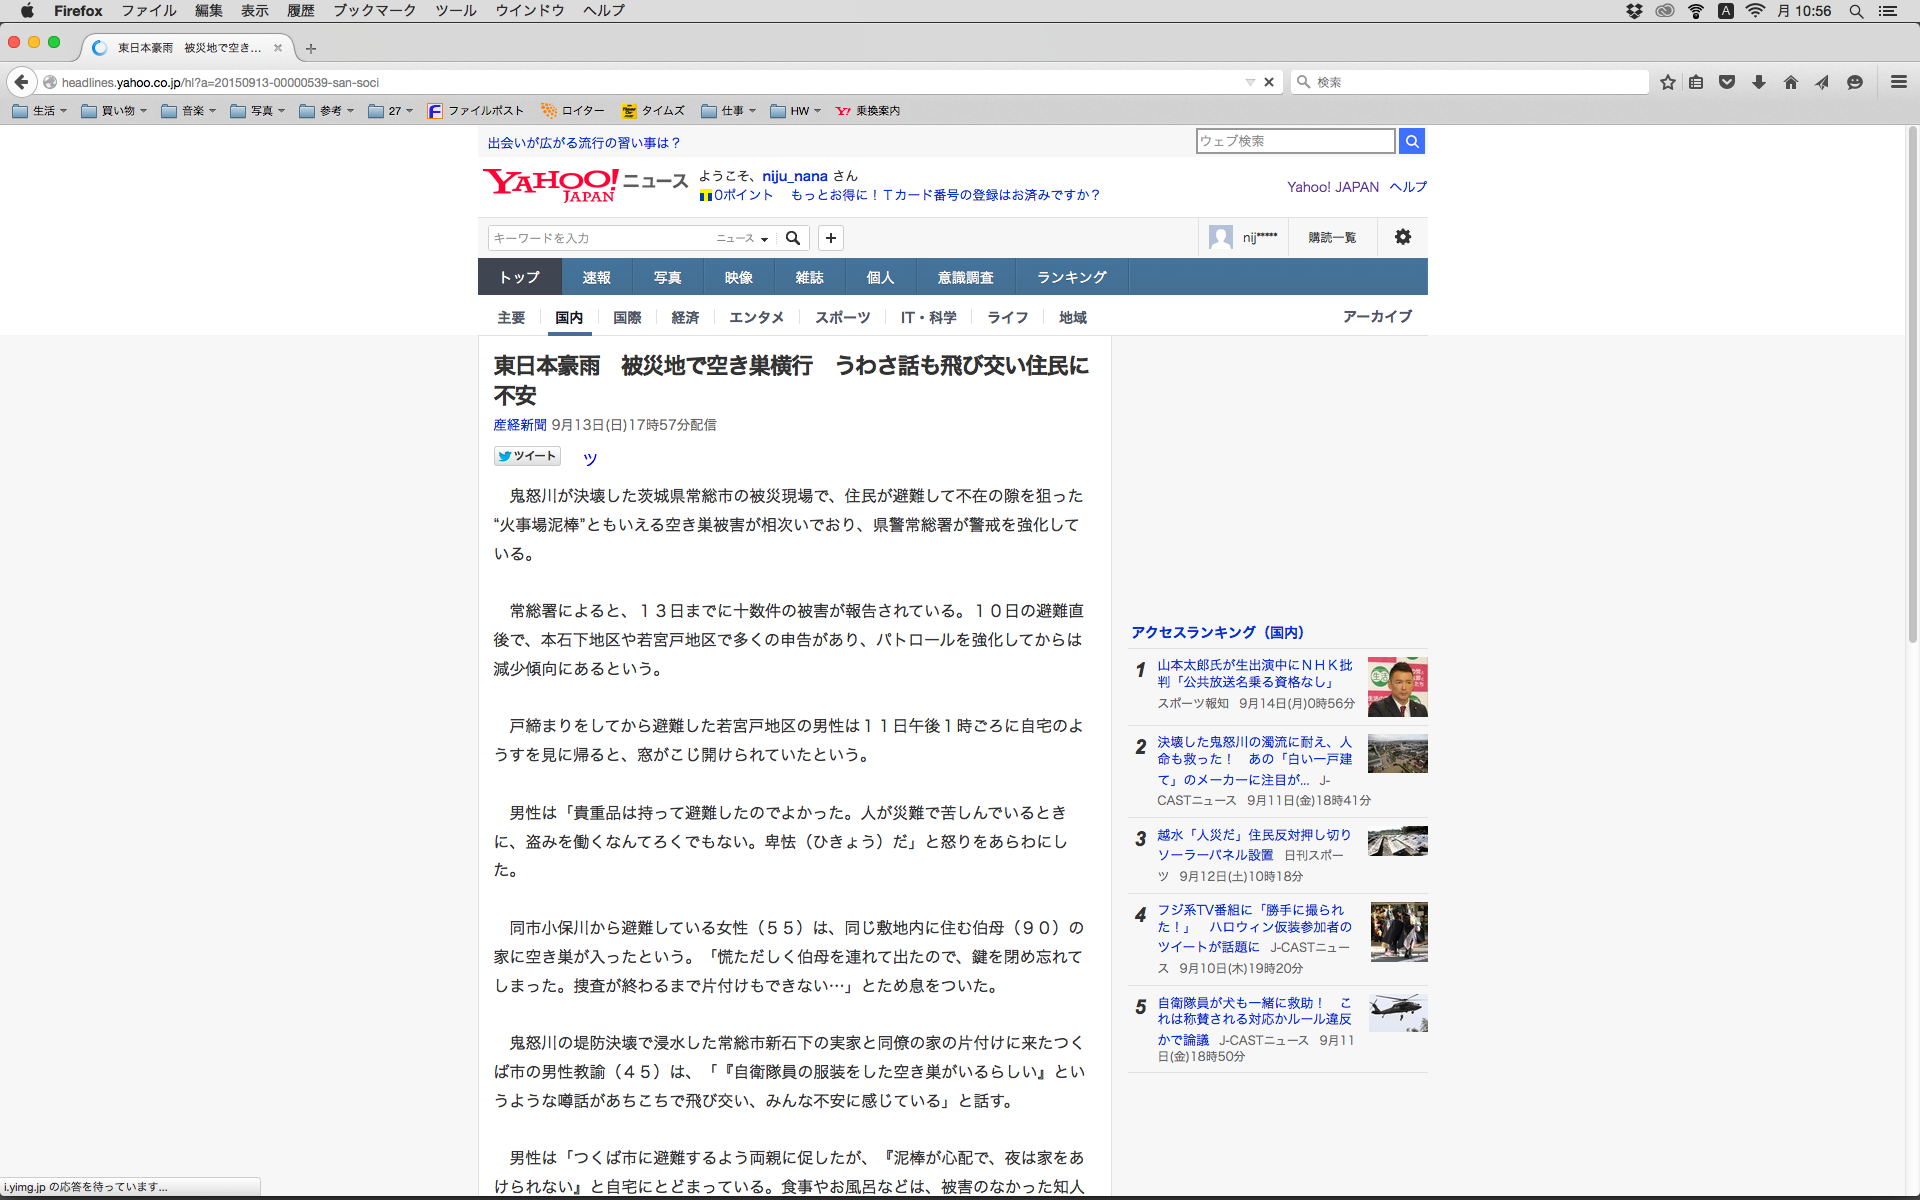Open the ブックマーク menu in menu bar
The width and height of the screenshot is (1920, 1200).
click(374, 11)
